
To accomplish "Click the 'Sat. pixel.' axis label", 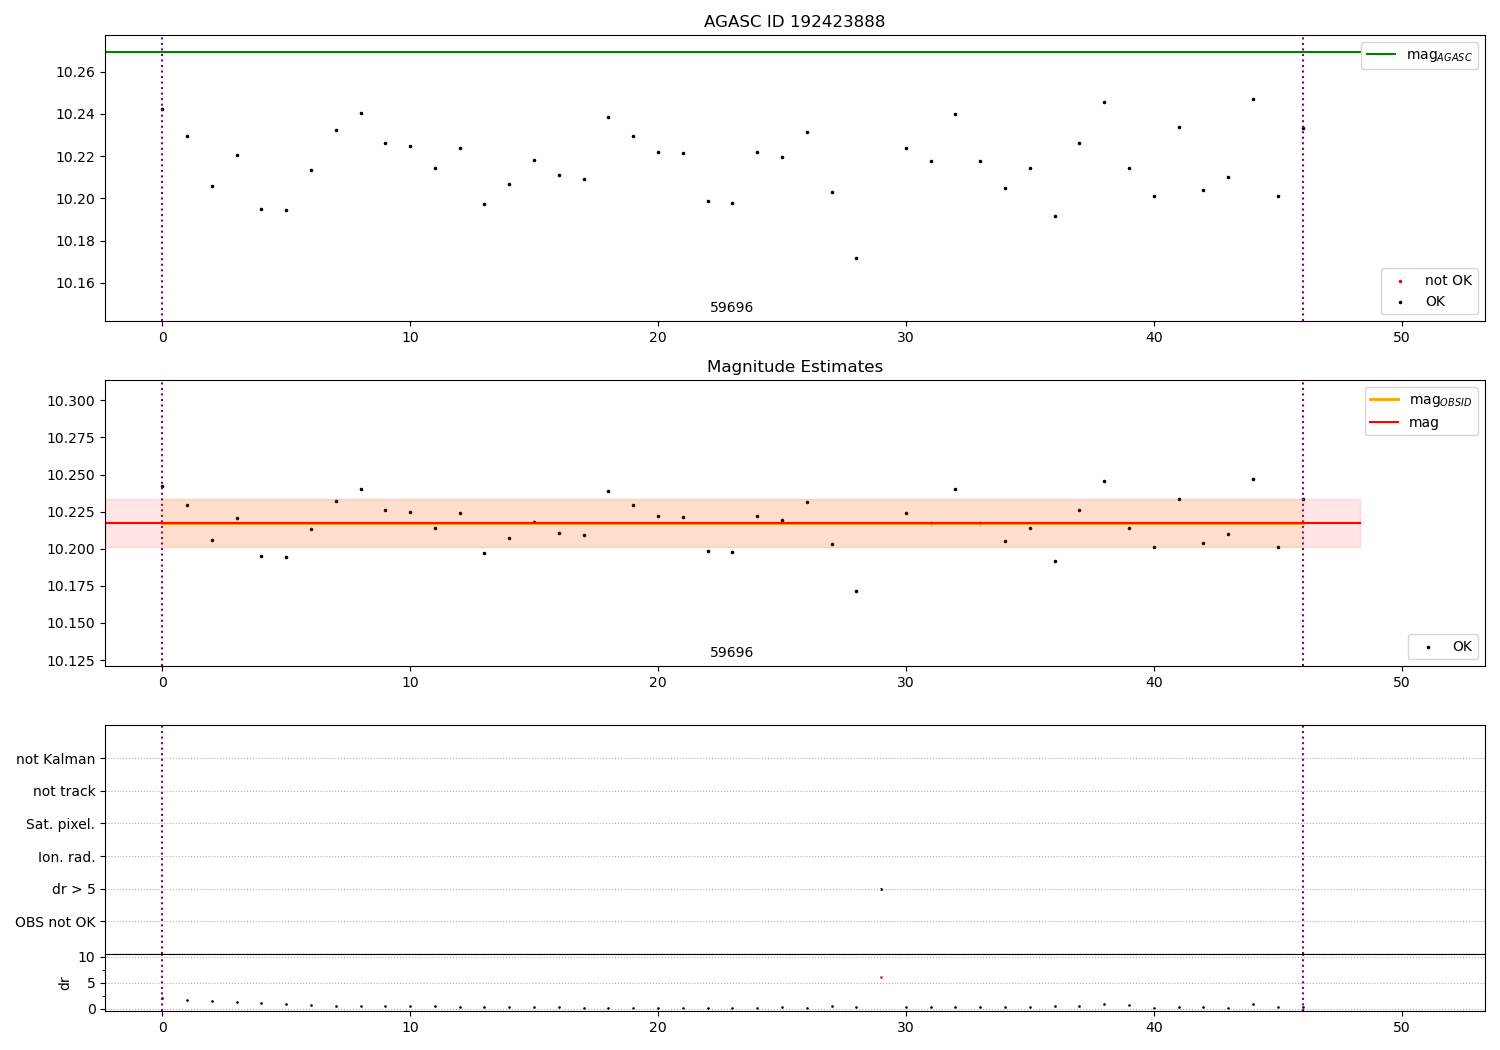I will [x=61, y=824].
